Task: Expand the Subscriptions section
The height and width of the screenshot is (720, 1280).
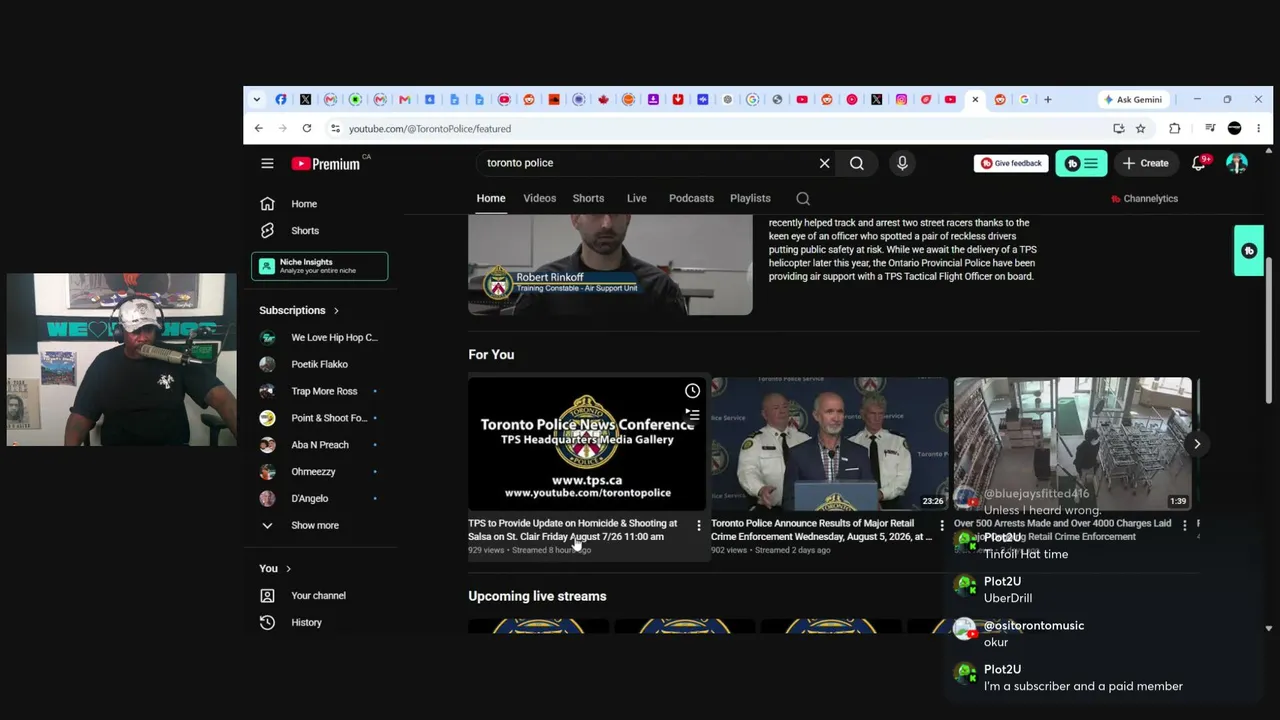Action: pos(300,310)
